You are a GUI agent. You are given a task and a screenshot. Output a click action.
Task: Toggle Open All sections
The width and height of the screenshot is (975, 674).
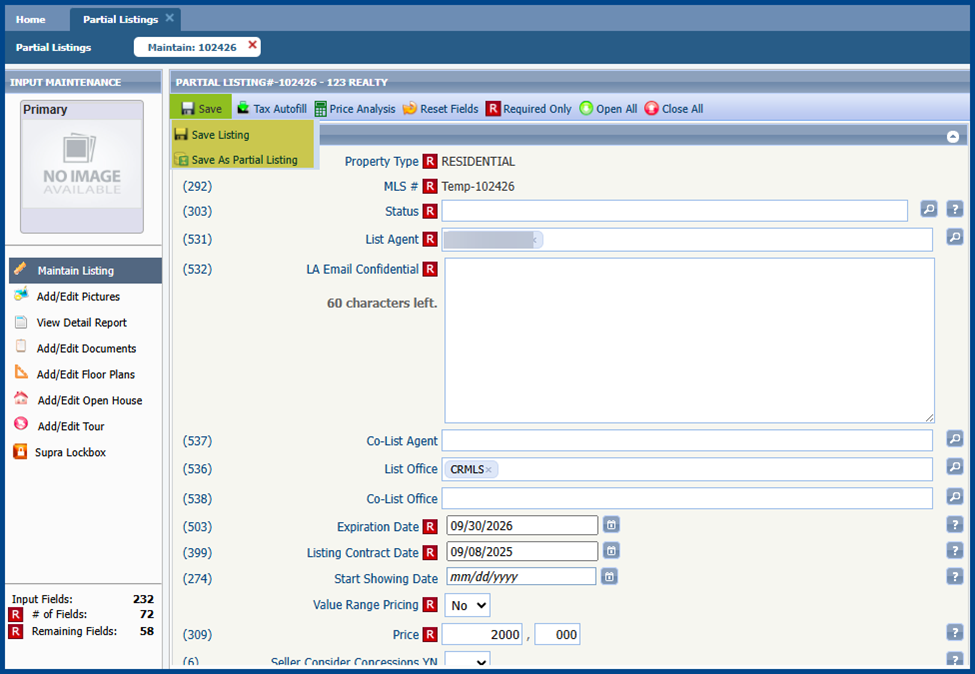coord(586,109)
